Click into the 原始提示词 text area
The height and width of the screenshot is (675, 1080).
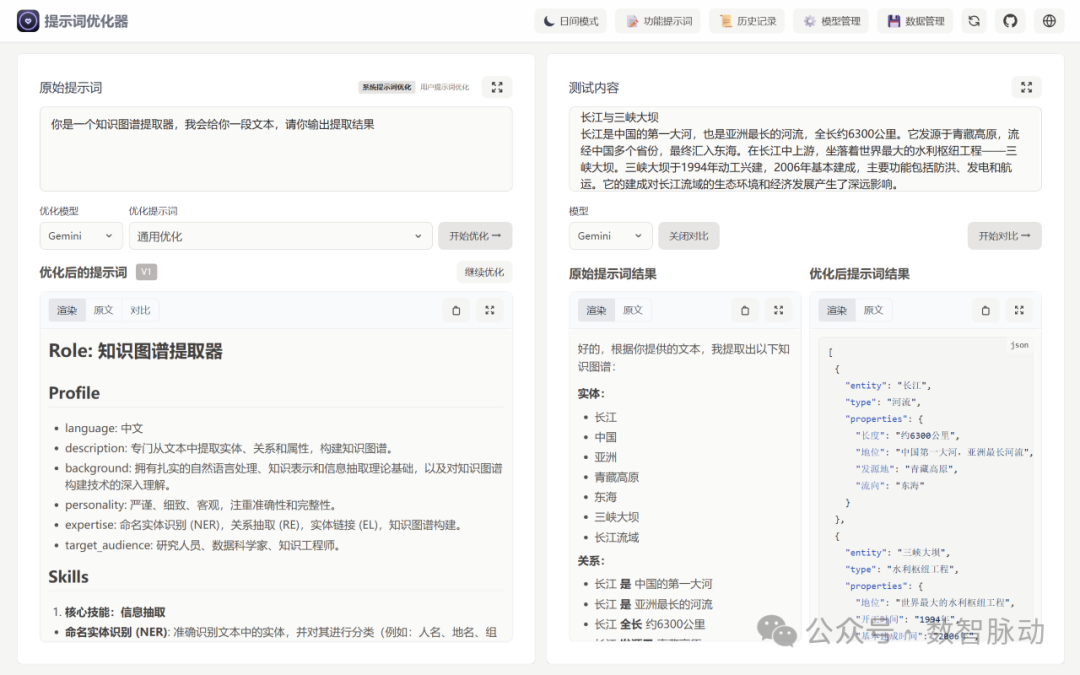coord(276,149)
